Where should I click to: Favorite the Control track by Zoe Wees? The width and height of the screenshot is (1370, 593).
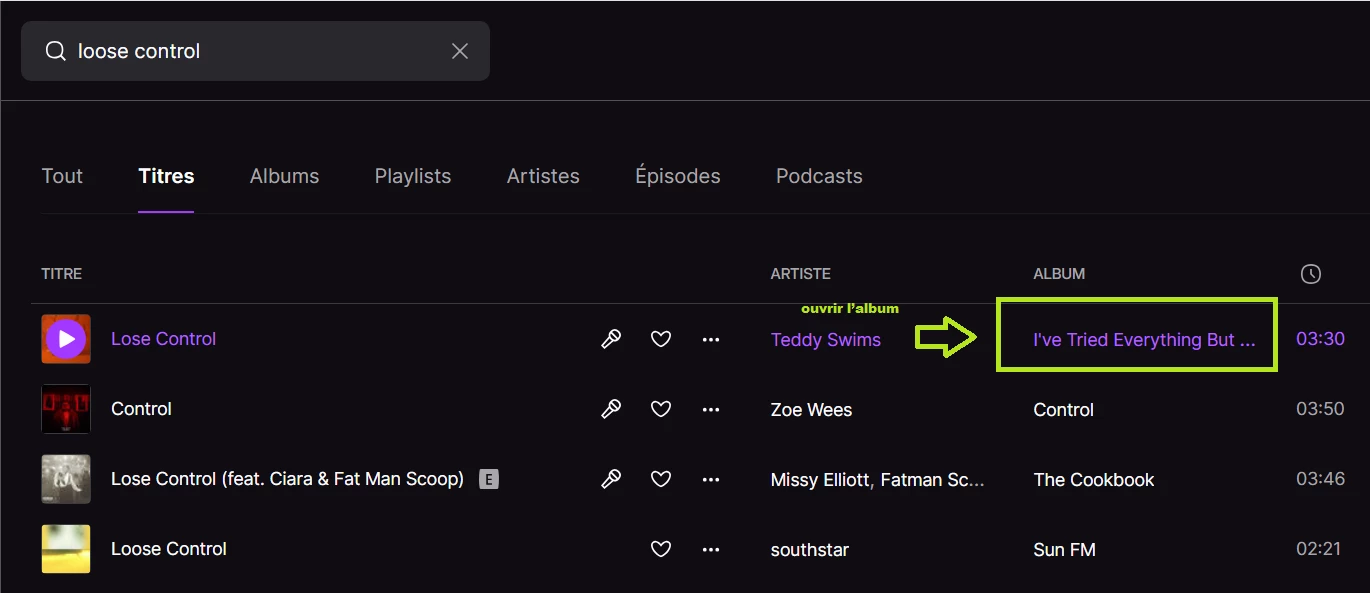click(x=661, y=409)
